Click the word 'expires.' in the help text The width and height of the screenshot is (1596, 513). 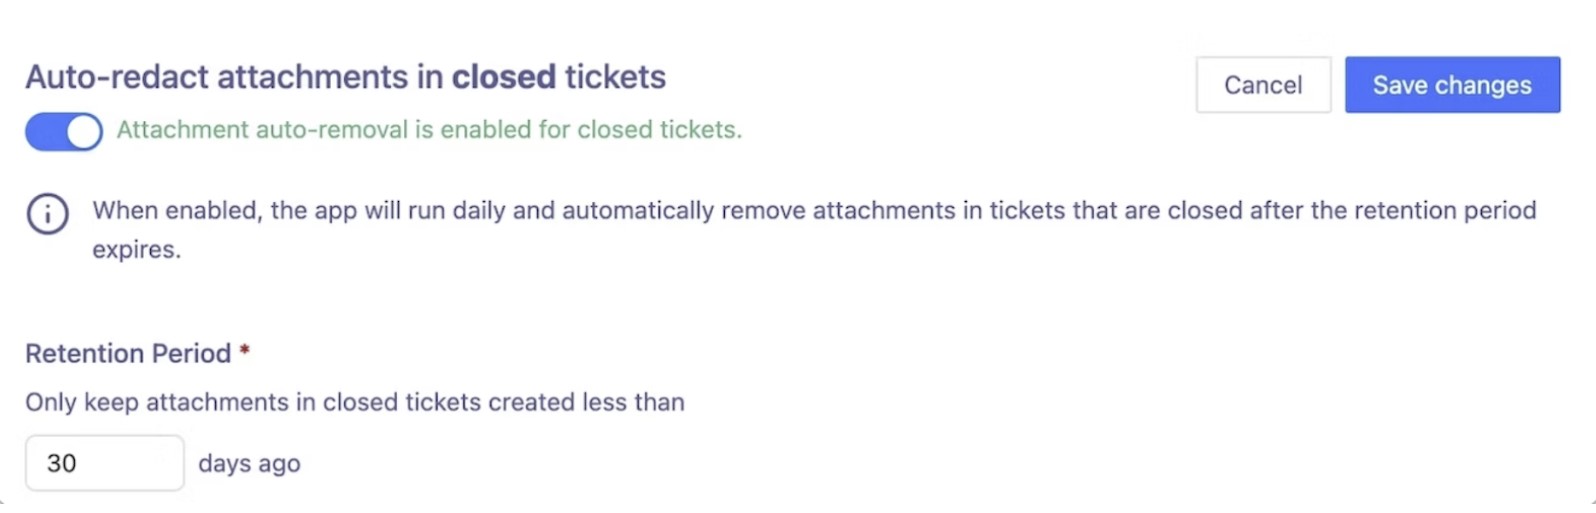[x=137, y=249]
